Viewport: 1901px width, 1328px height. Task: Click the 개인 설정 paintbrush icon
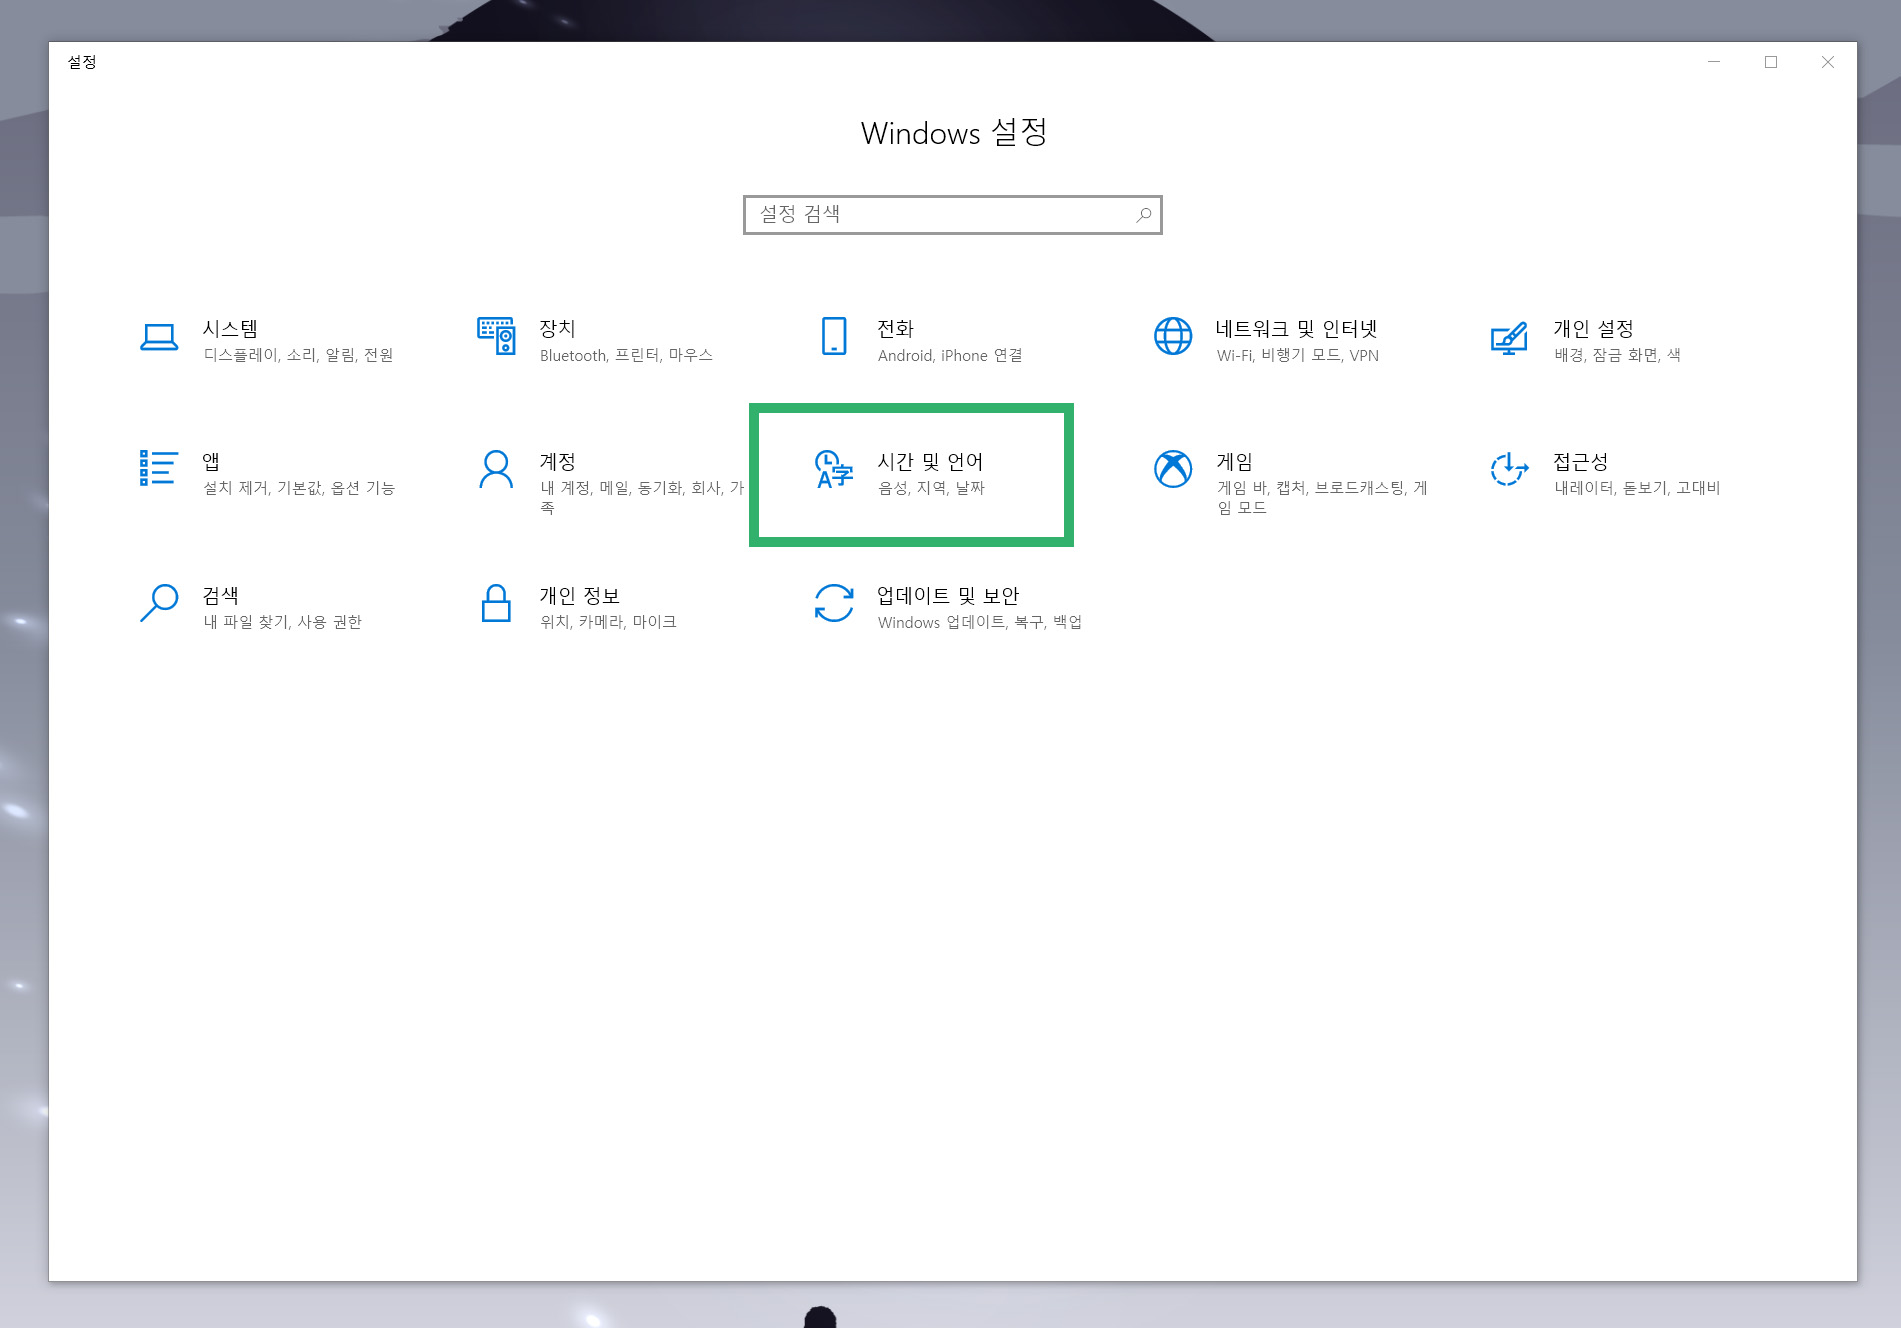coord(1509,338)
